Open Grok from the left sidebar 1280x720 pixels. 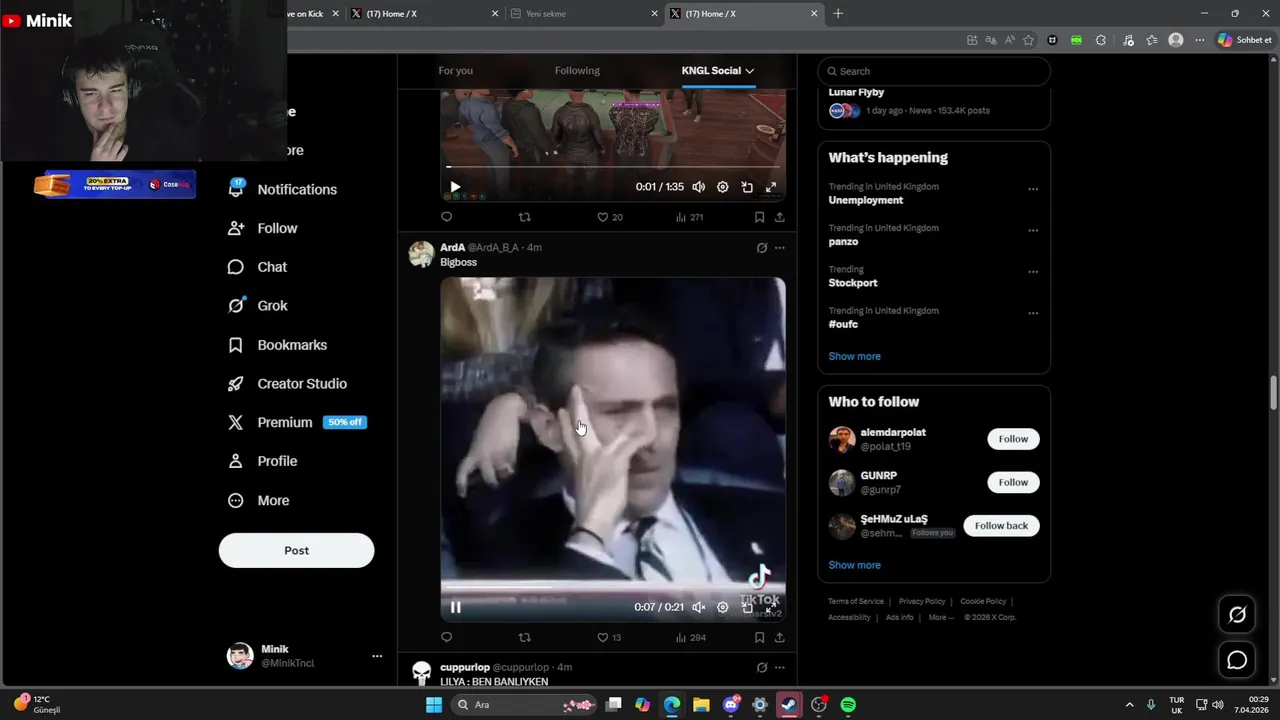tap(258, 306)
